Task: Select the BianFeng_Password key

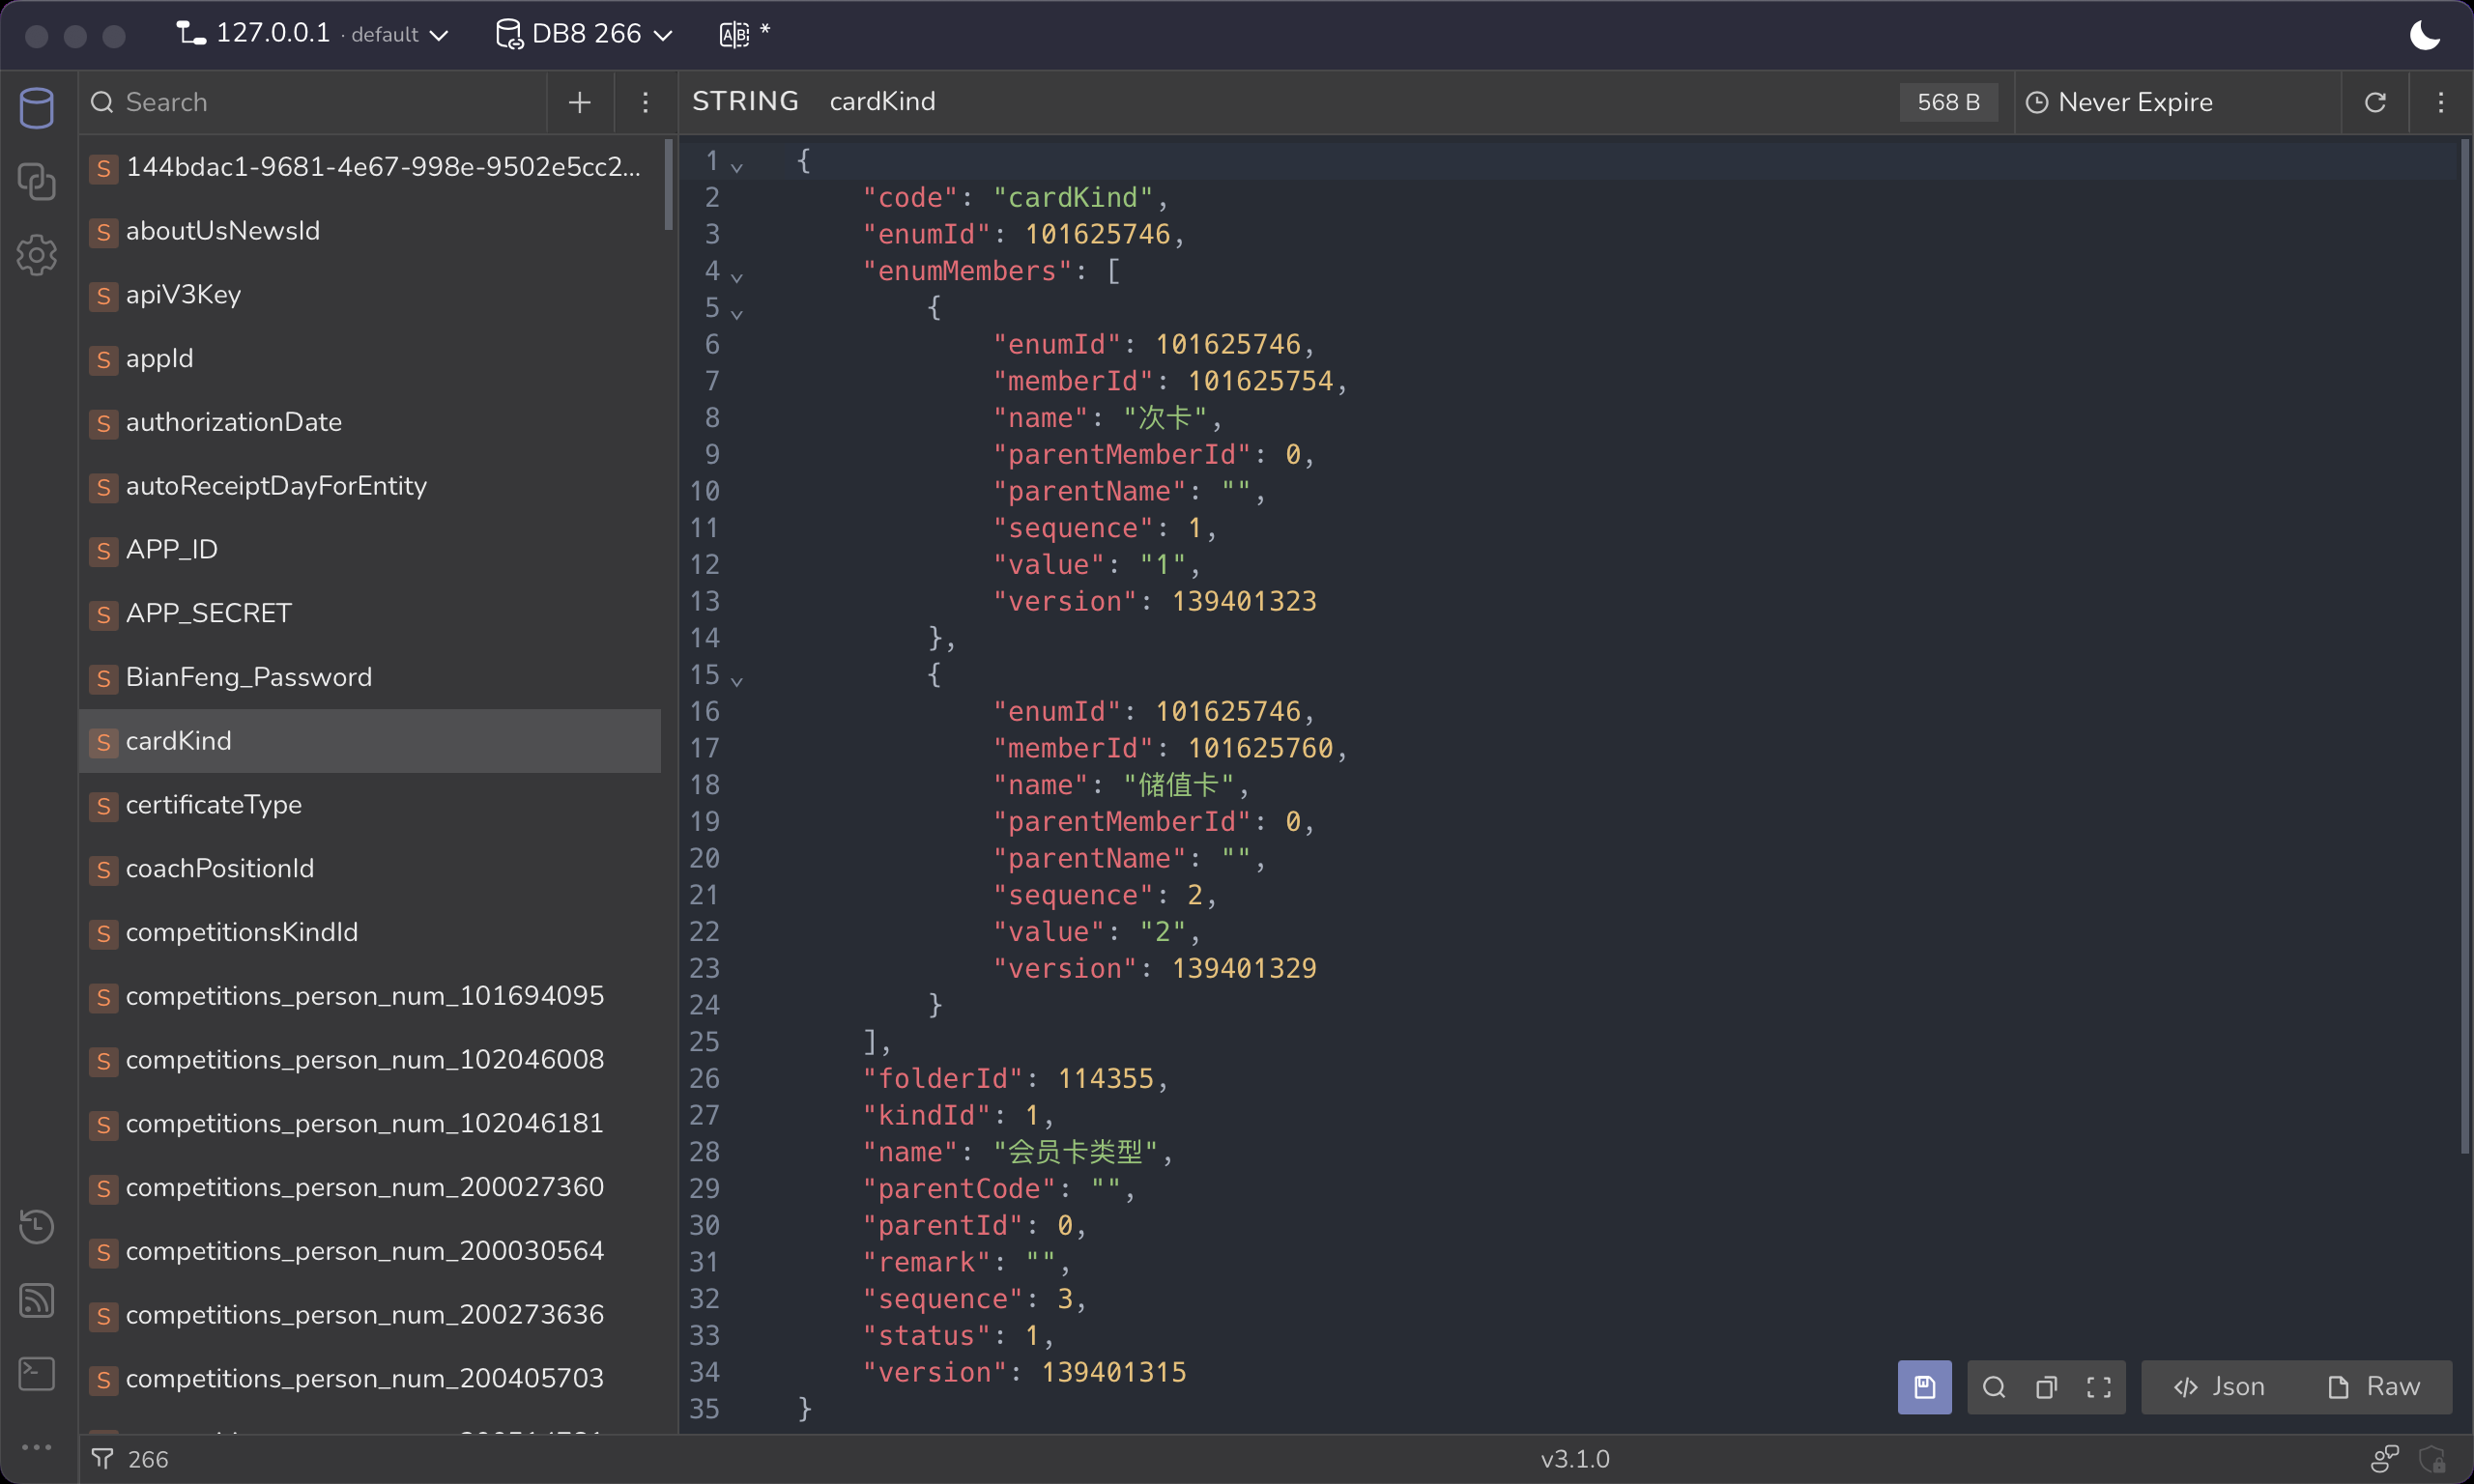Action: point(370,677)
